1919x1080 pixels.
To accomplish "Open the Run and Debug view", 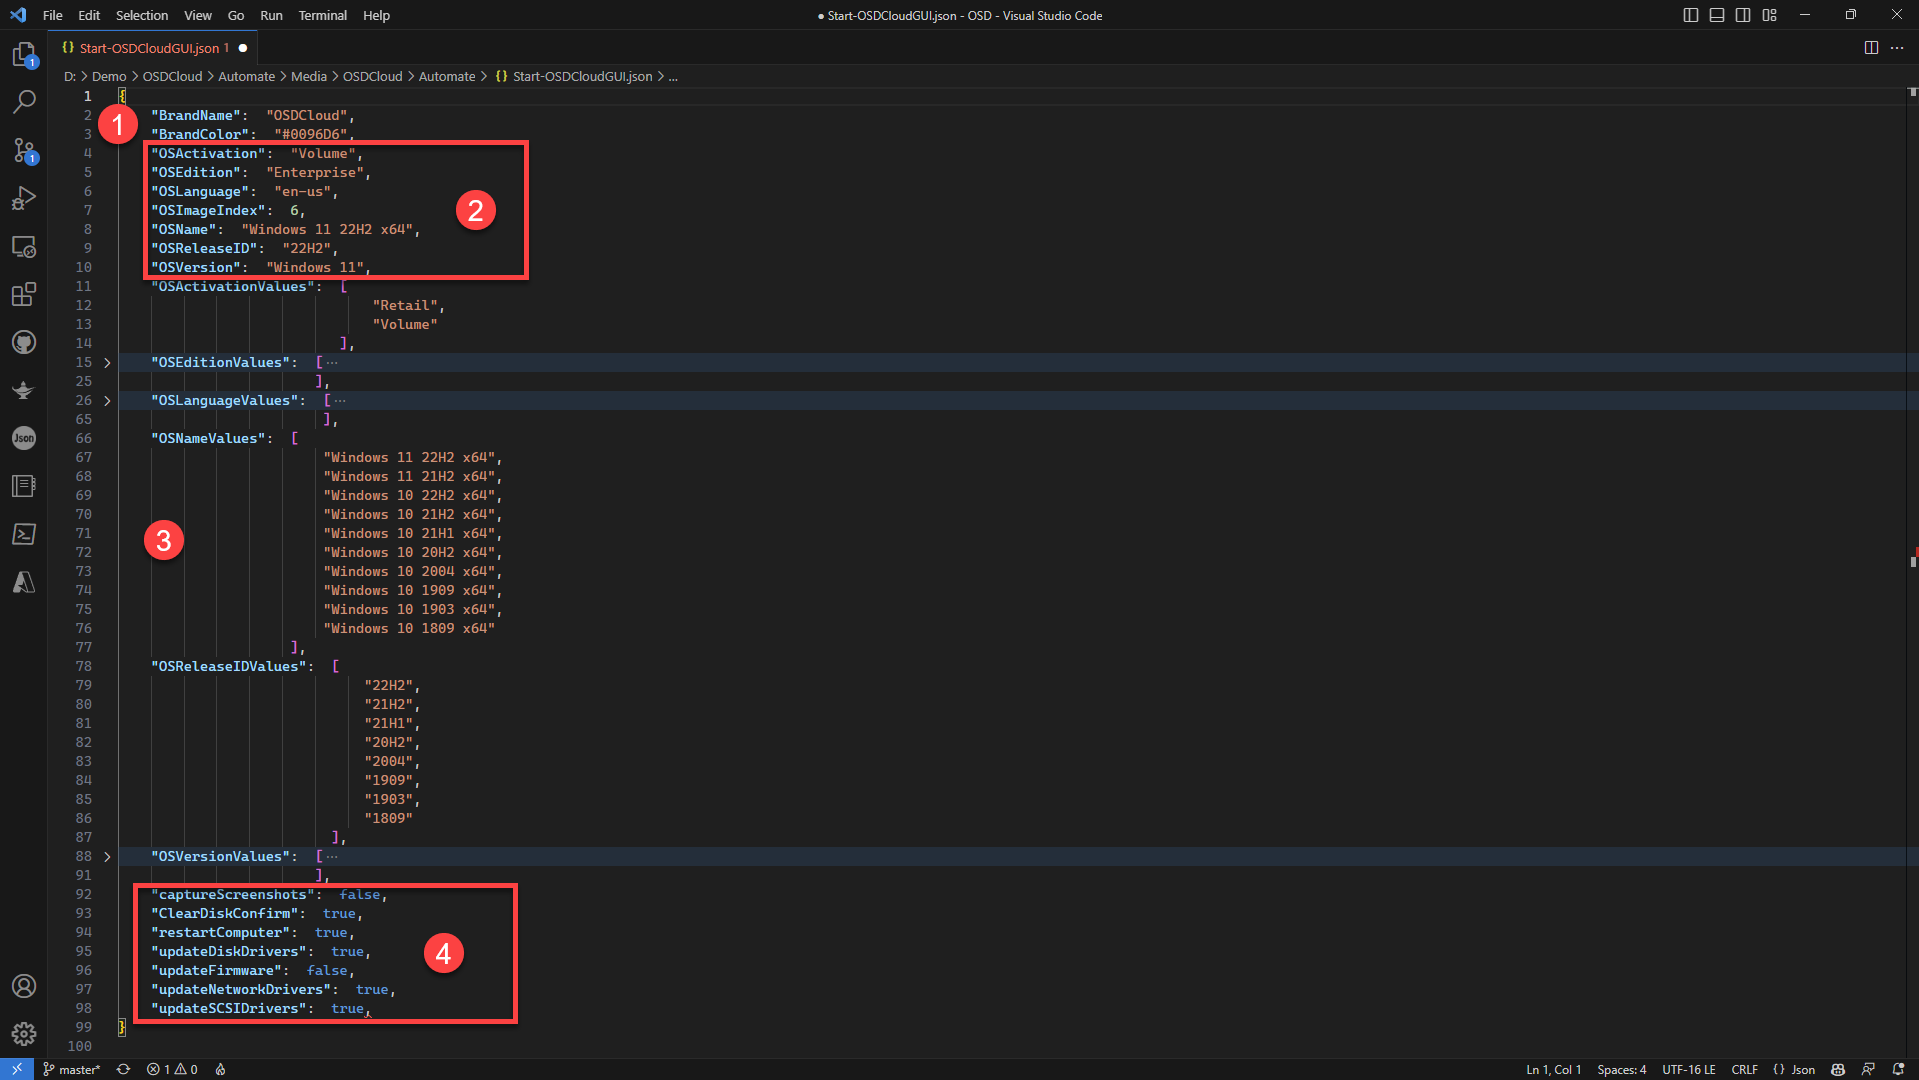I will click(x=24, y=198).
